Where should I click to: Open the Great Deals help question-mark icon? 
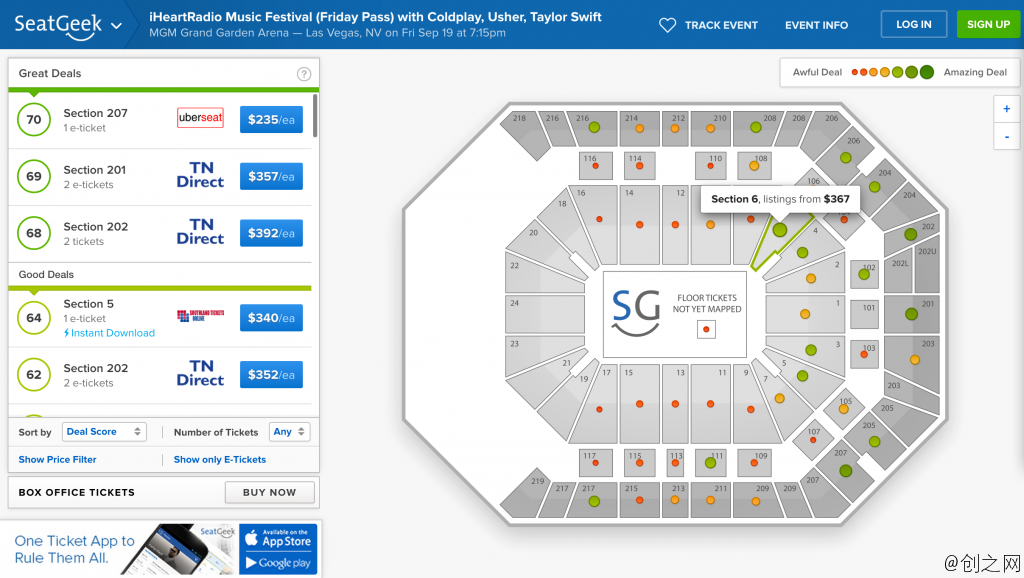point(304,74)
